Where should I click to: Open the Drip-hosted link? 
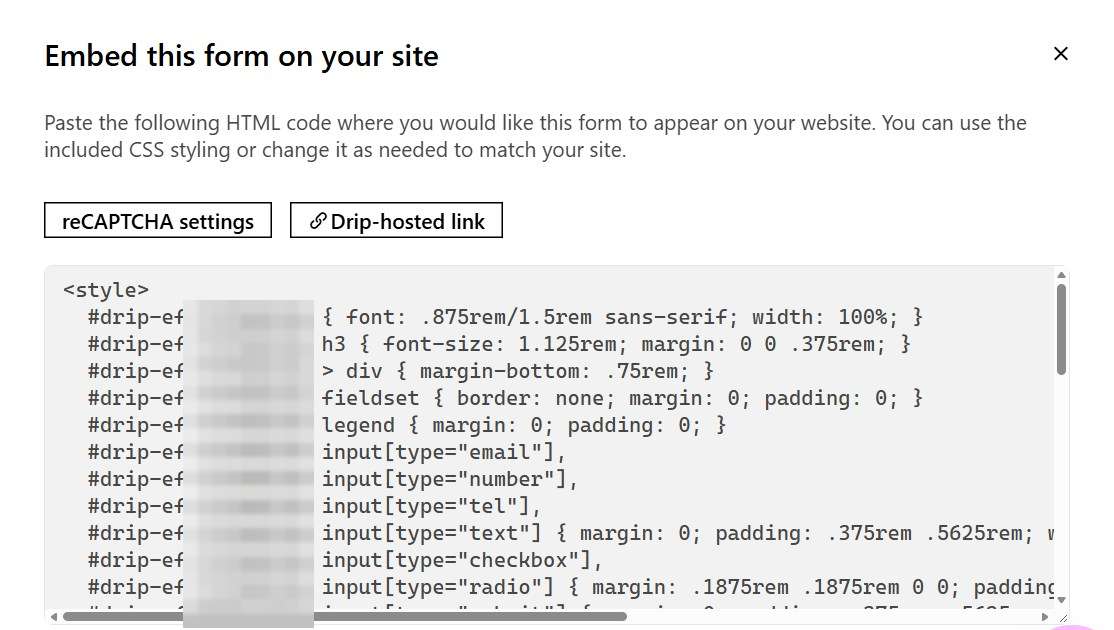396,221
